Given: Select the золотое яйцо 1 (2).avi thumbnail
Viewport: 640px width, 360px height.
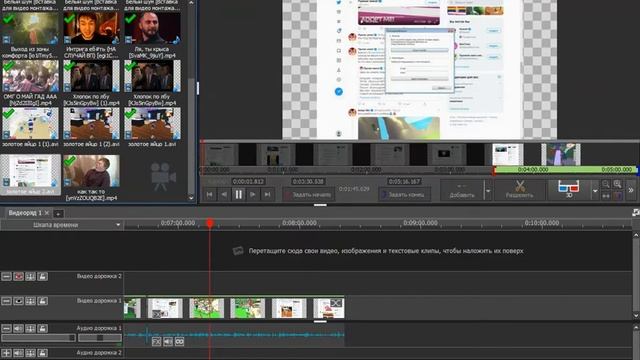Looking at the screenshot, I should coord(91,124).
